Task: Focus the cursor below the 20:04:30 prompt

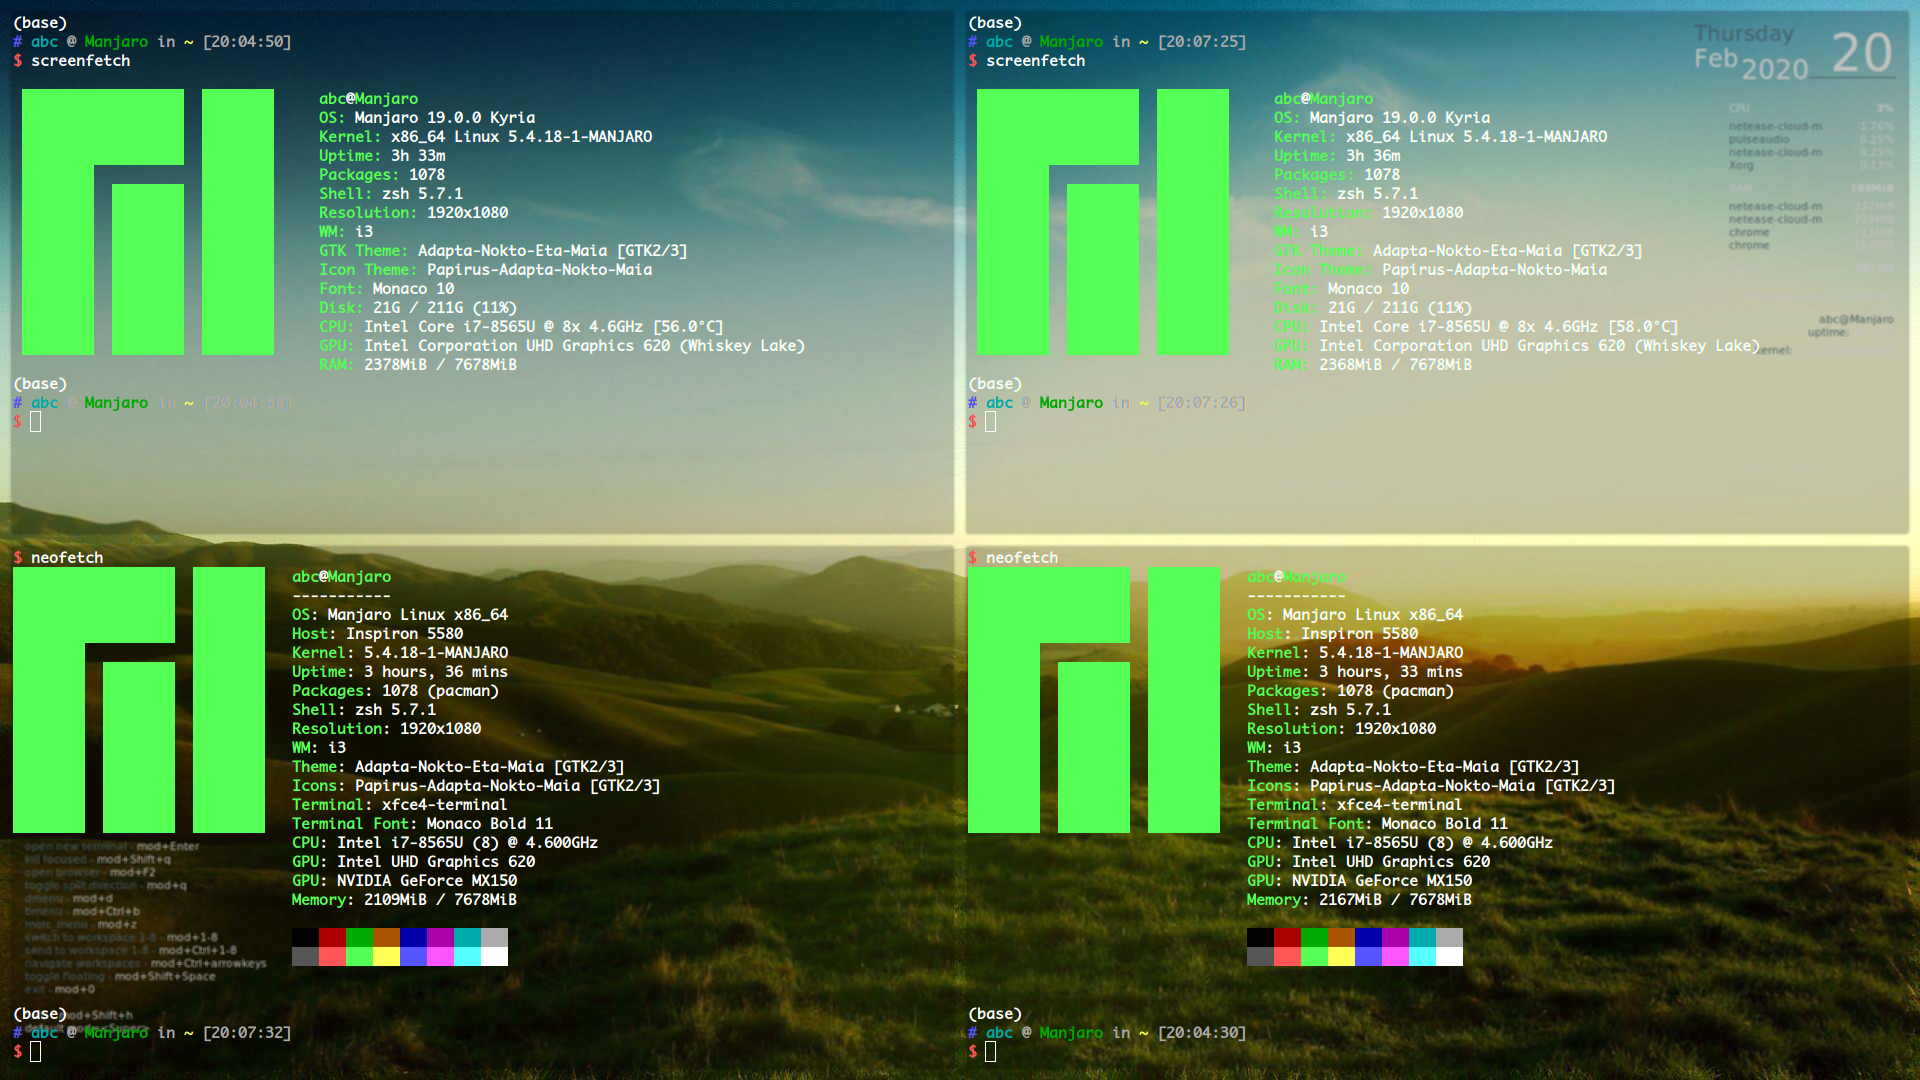Action: click(991, 1052)
